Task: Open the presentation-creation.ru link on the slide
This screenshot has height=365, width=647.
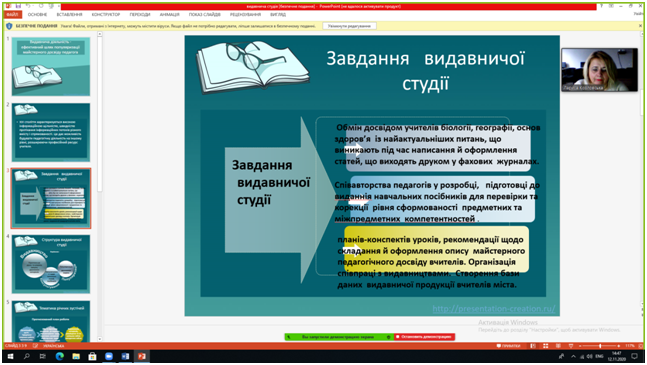Action: 494,308
